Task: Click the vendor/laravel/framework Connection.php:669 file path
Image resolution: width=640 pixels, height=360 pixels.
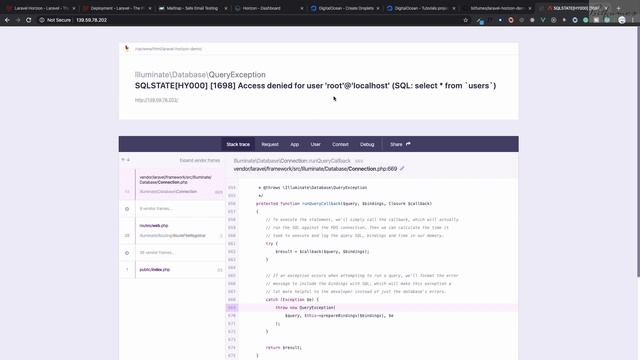Action: pyautogui.click(x=315, y=169)
